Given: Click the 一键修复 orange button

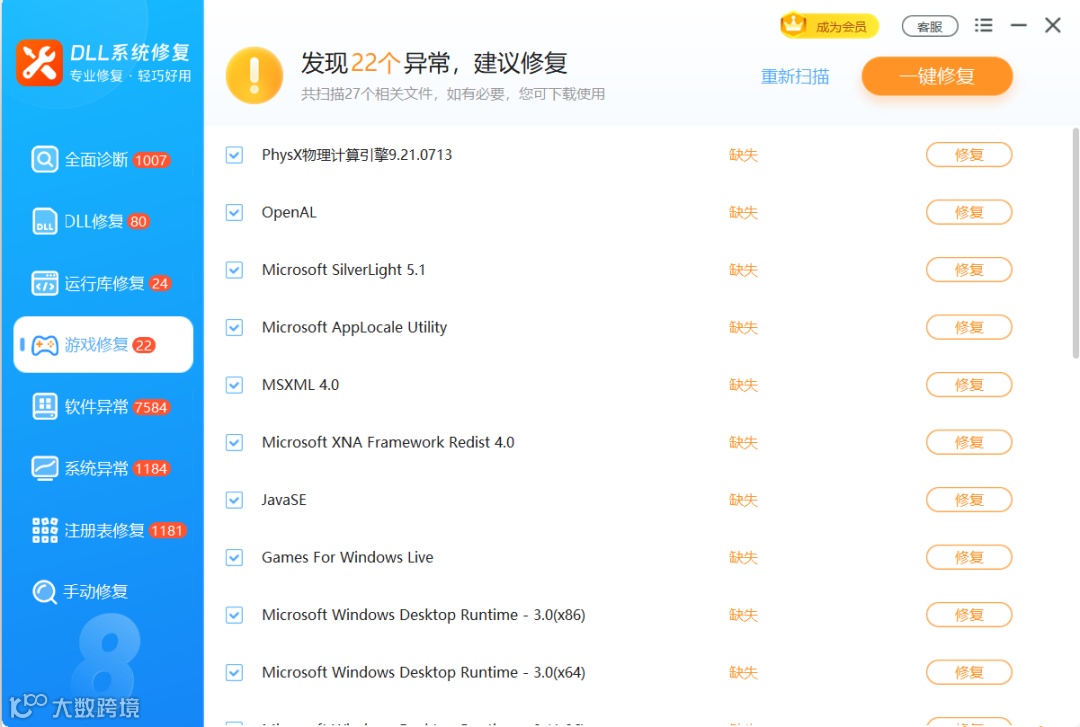Looking at the screenshot, I should 937,76.
